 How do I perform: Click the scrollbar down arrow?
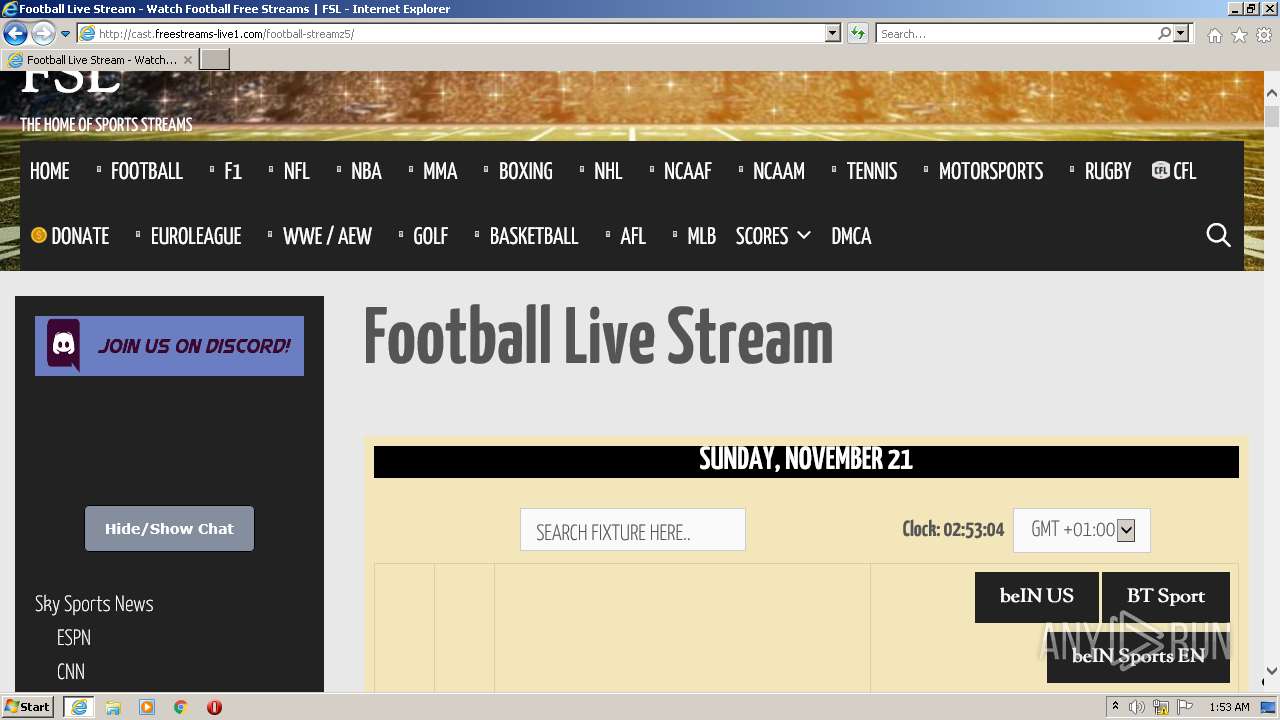coord(1272,672)
